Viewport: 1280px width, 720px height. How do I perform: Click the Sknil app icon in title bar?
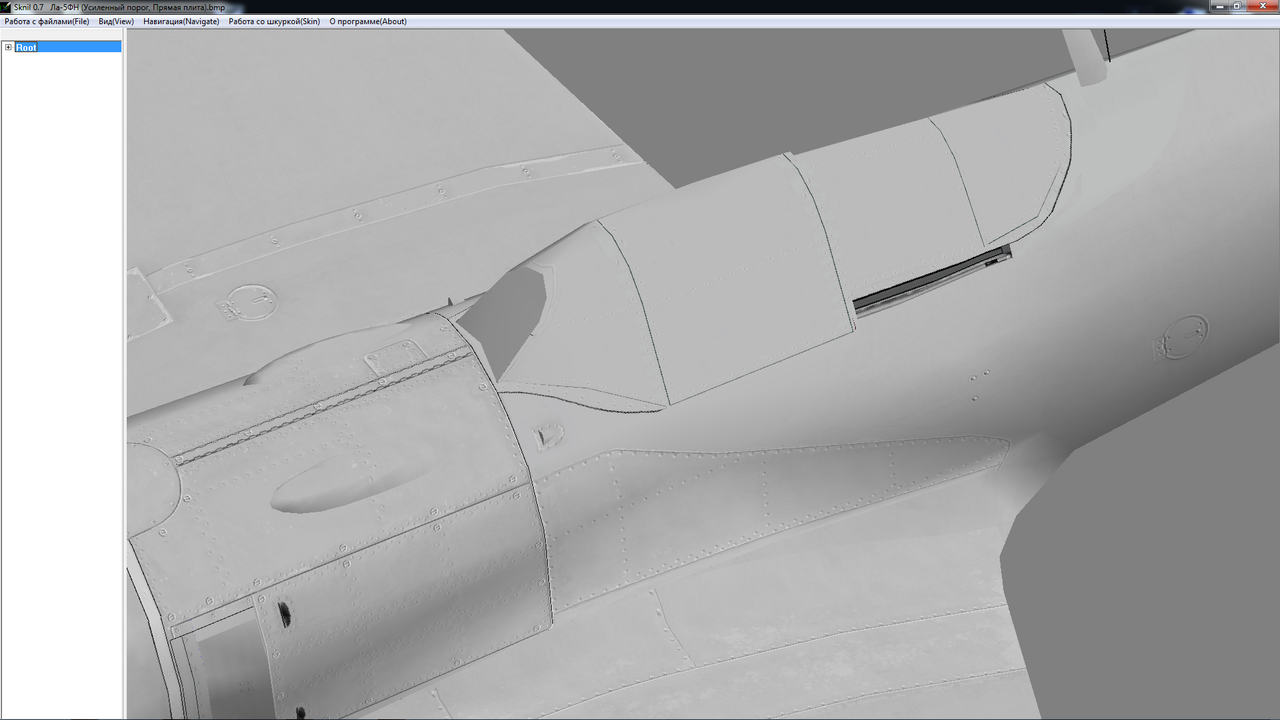(x=6, y=6)
